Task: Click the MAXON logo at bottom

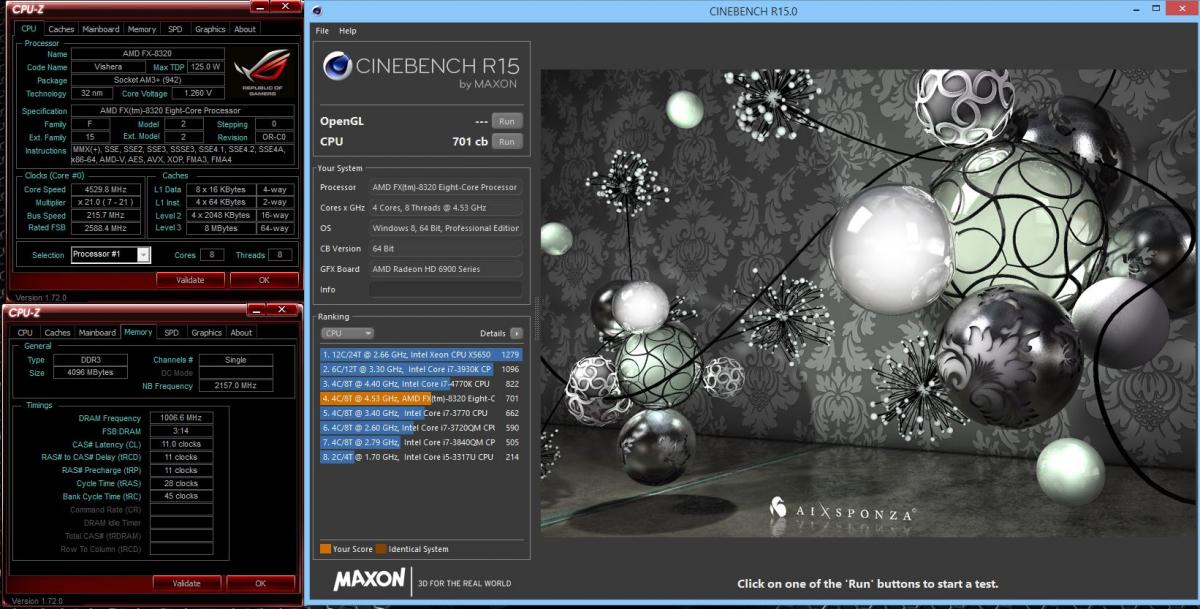Action: pyautogui.click(x=369, y=579)
